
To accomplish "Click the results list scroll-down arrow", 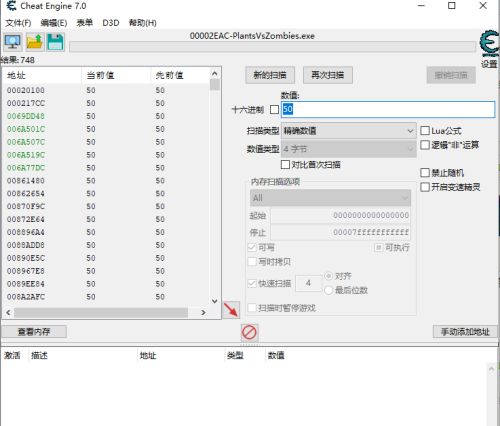I will (x=215, y=301).
